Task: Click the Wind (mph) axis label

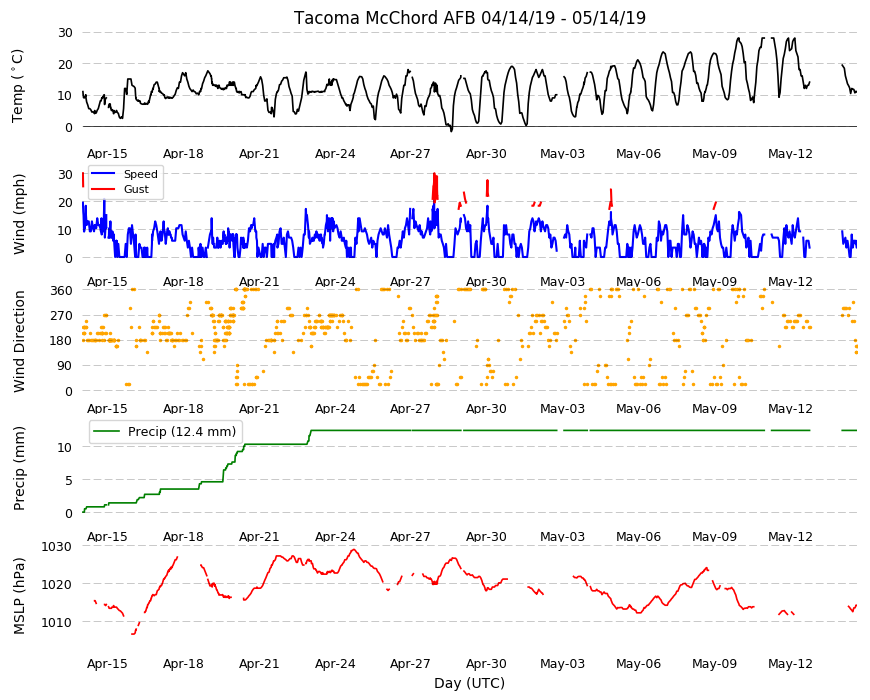Action: (x=19, y=214)
